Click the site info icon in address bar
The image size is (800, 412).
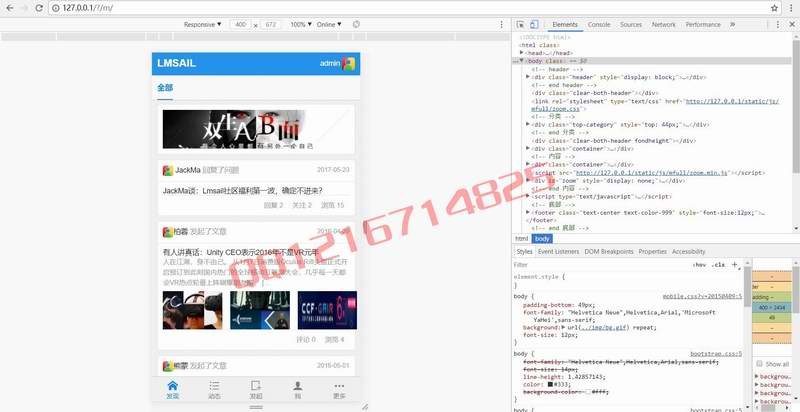[56, 8]
